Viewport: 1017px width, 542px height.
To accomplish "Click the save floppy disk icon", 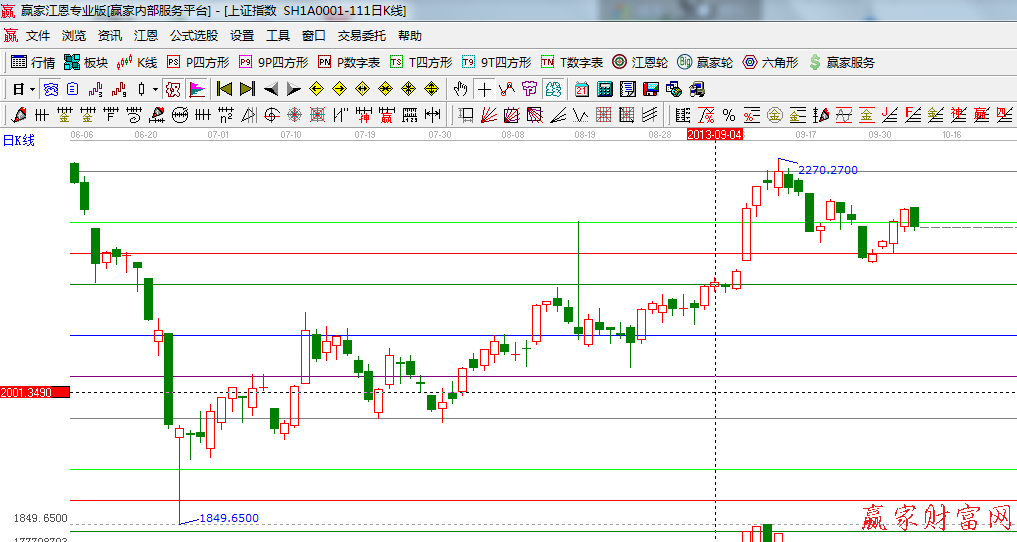I will (x=651, y=89).
